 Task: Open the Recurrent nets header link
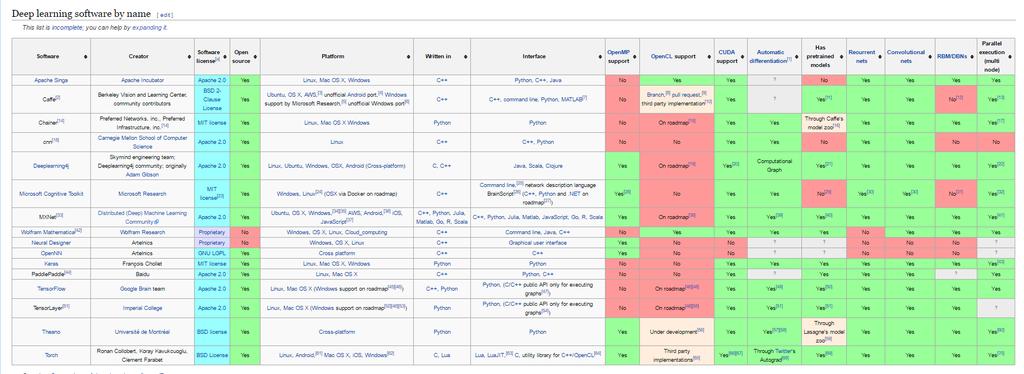point(861,56)
